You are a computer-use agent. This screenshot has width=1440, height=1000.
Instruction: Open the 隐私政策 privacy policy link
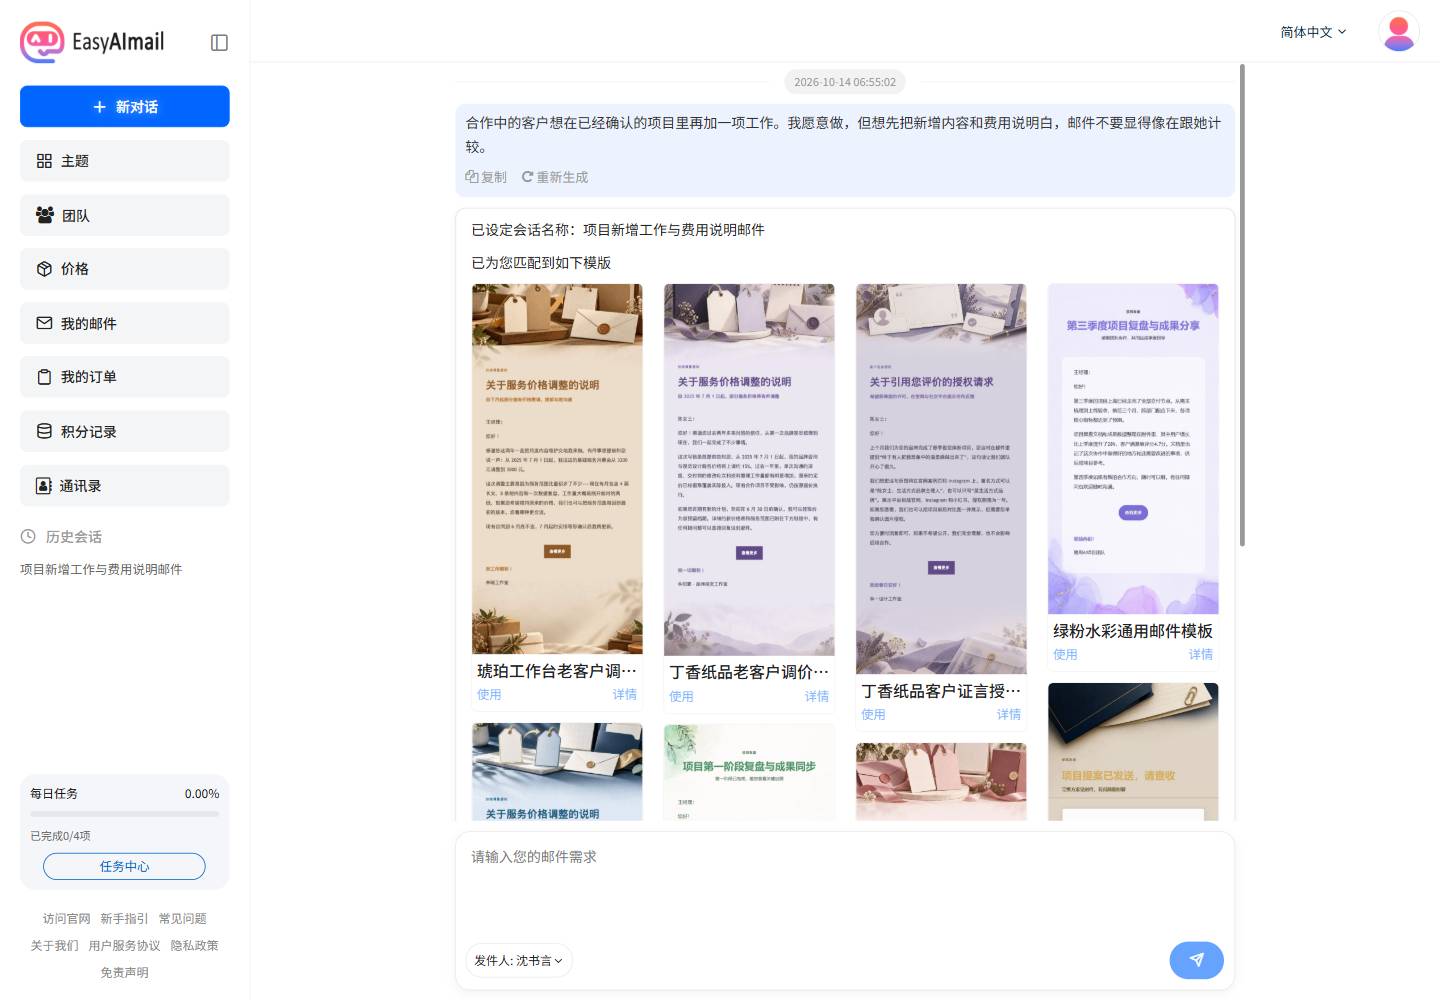pyautogui.click(x=194, y=945)
